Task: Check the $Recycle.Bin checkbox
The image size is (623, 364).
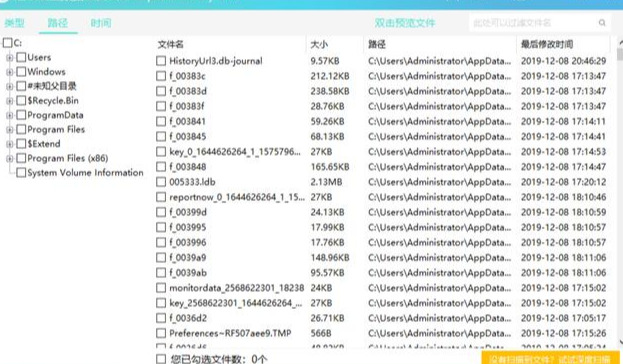Action: 21,101
